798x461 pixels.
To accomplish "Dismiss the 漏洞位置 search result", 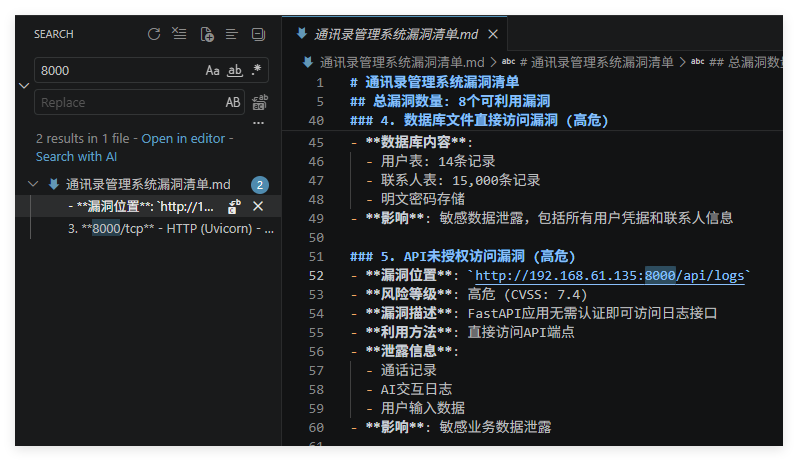I will 258,206.
